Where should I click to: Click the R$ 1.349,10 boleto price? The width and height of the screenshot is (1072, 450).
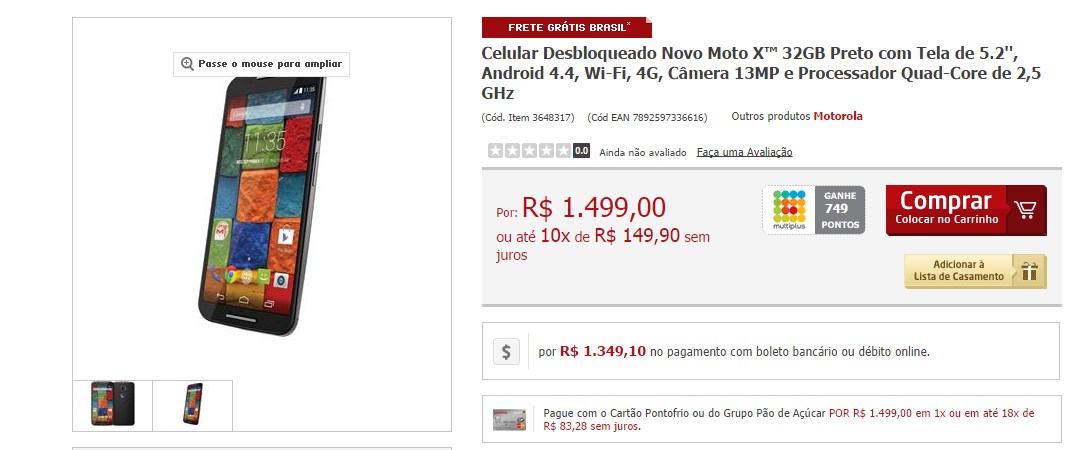(x=602, y=352)
